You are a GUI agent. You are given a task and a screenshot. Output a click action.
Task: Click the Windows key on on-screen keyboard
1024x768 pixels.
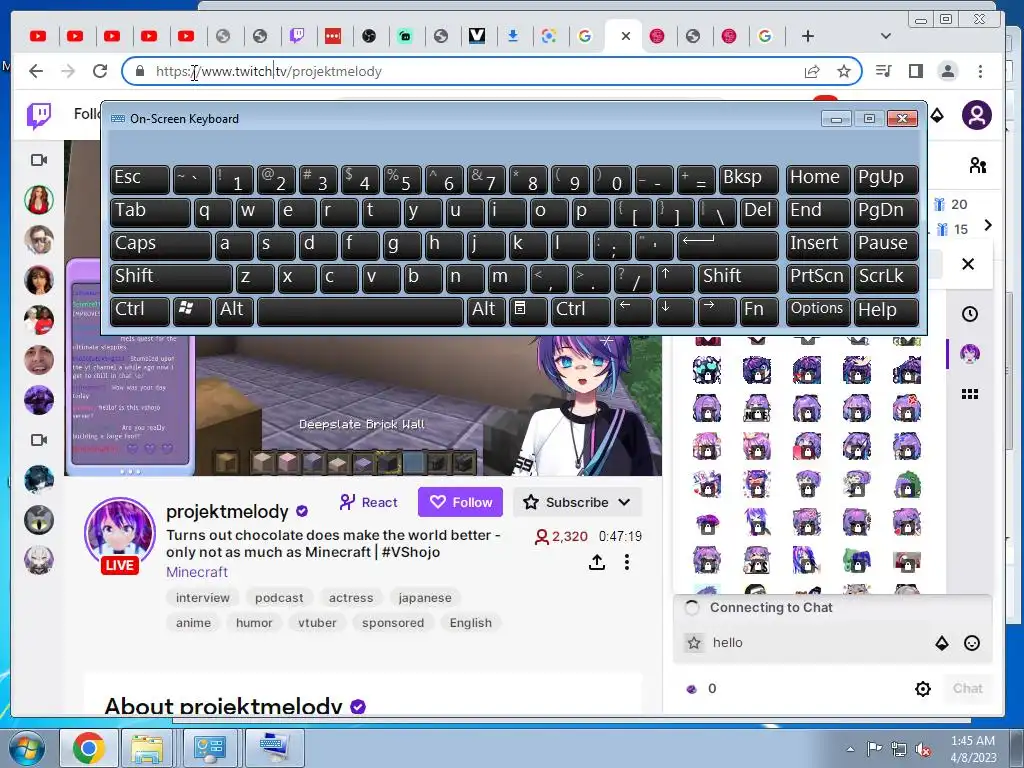(x=192, y=310)
